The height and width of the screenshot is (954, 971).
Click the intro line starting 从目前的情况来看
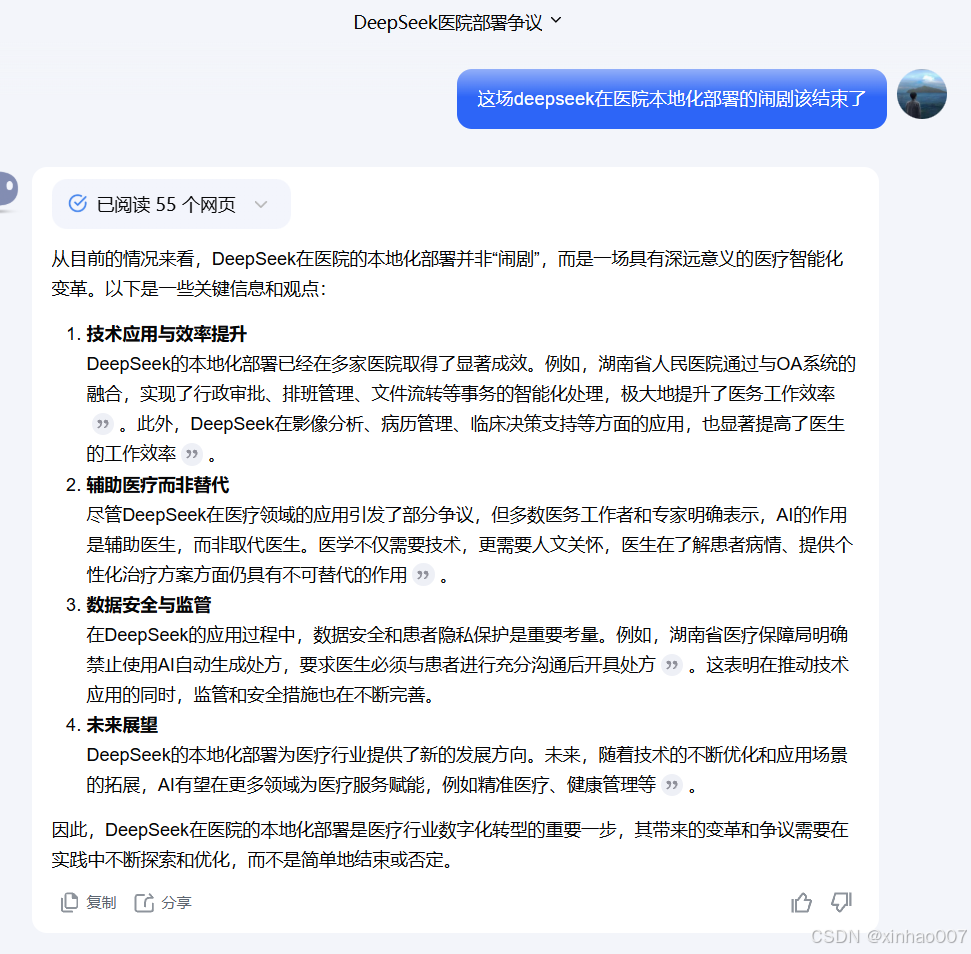(x=447, y=259)
